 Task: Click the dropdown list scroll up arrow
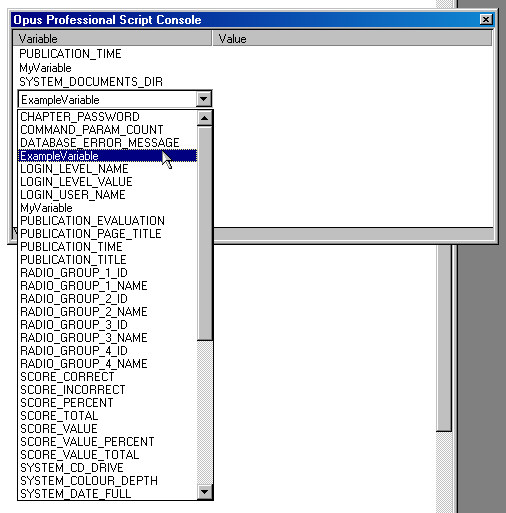point(204,118)
